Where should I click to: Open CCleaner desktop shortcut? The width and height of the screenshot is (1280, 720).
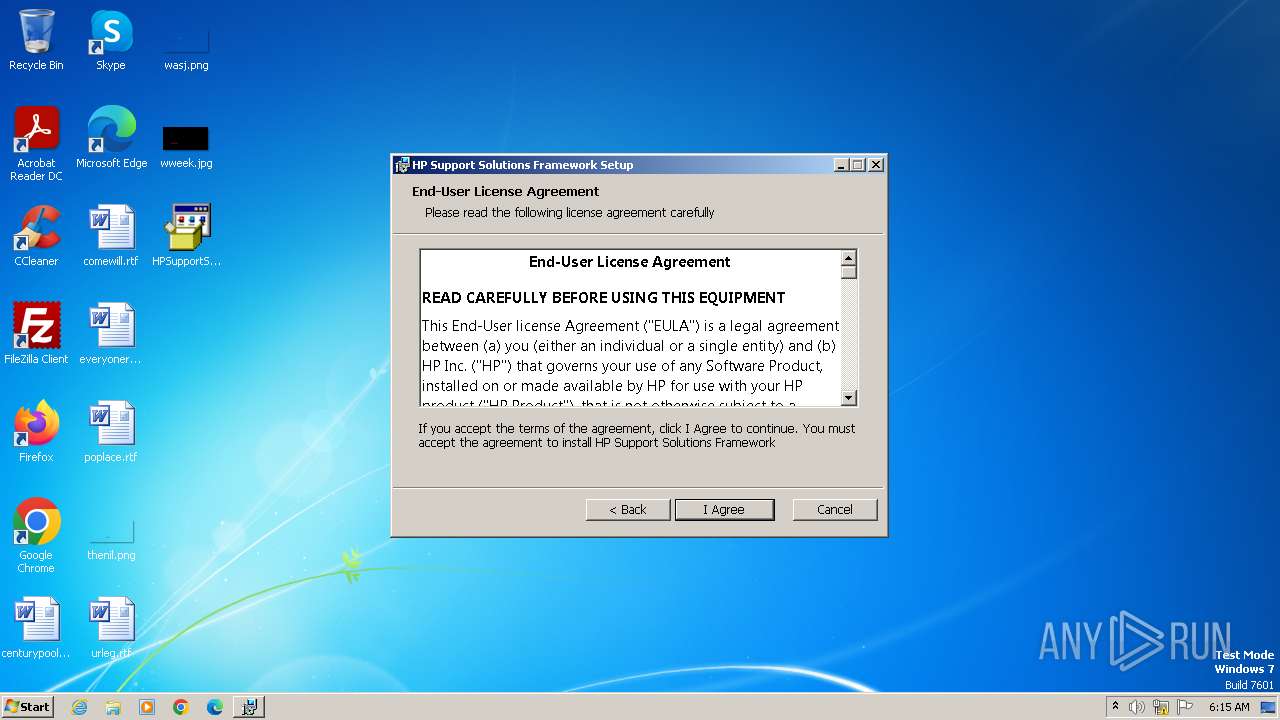(36, 235)
